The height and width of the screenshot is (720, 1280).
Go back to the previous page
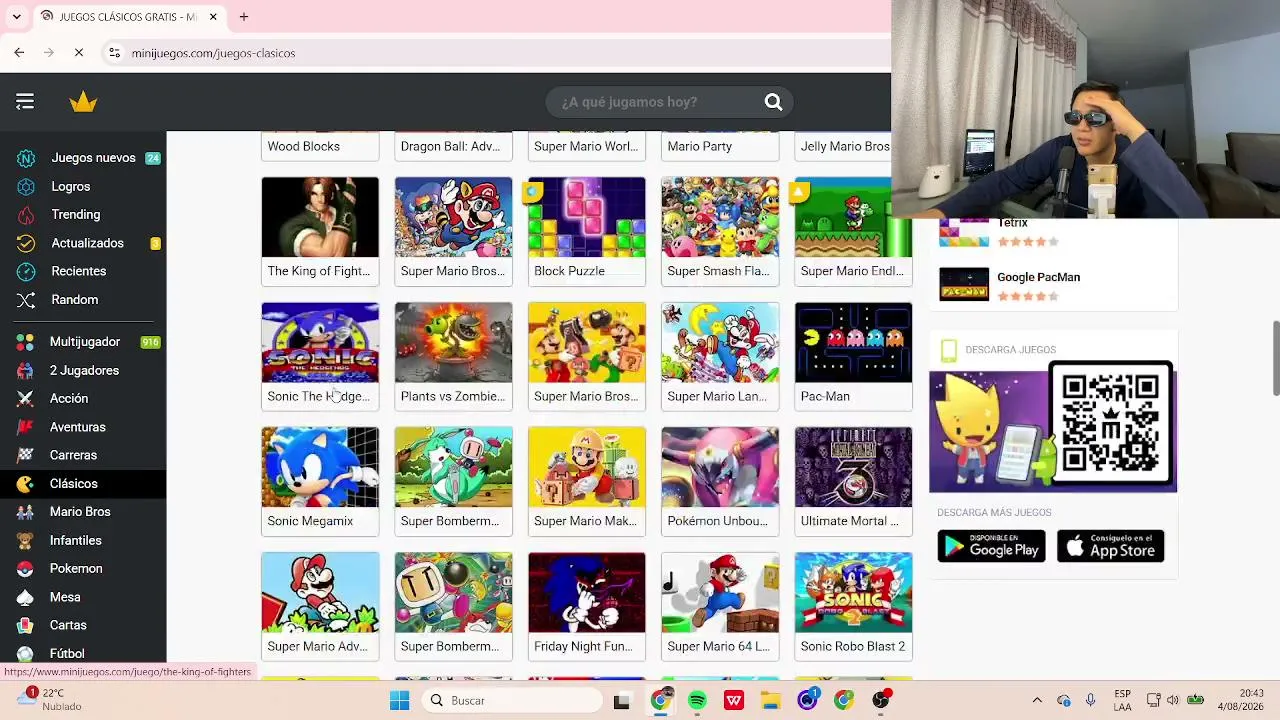pyautogui.click(x=19, y=53)
